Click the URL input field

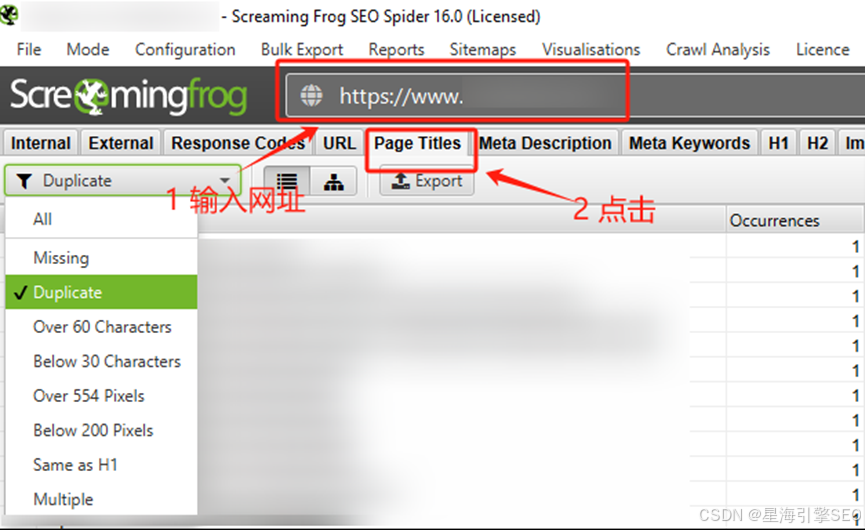pos(574,95)
